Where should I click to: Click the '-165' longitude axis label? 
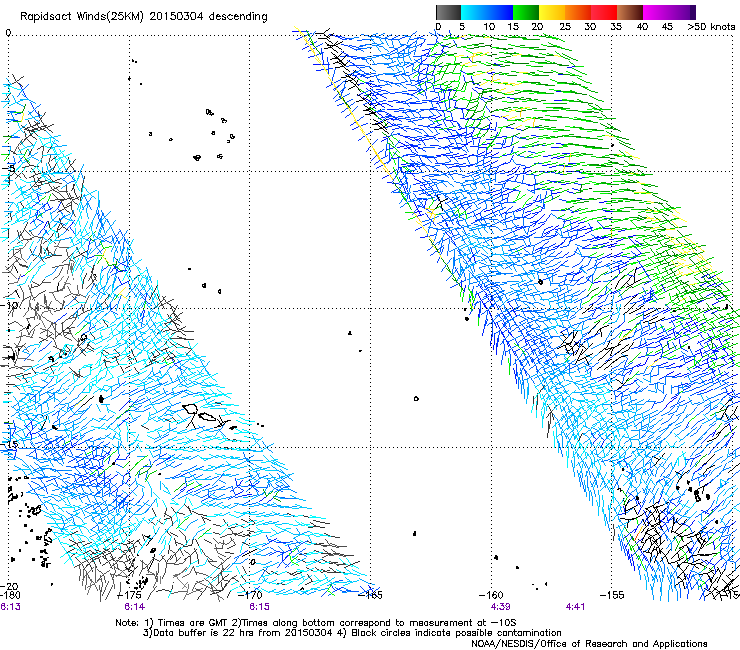point(370,595)
